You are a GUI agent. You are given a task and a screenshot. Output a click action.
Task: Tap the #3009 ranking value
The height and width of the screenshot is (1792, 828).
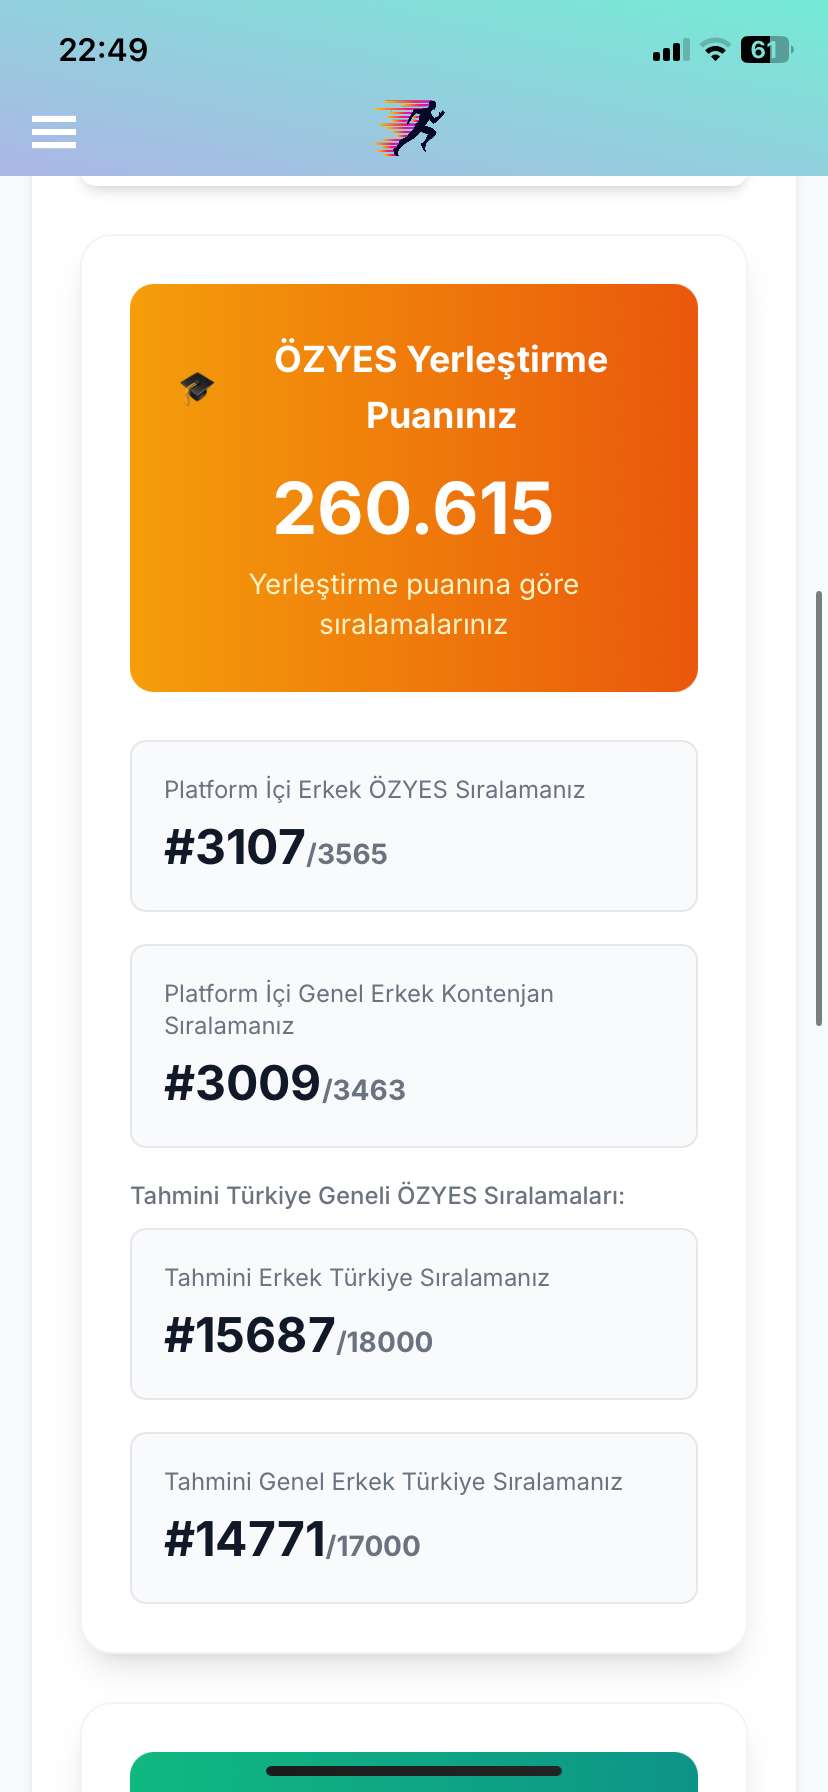coord(242,1084)
